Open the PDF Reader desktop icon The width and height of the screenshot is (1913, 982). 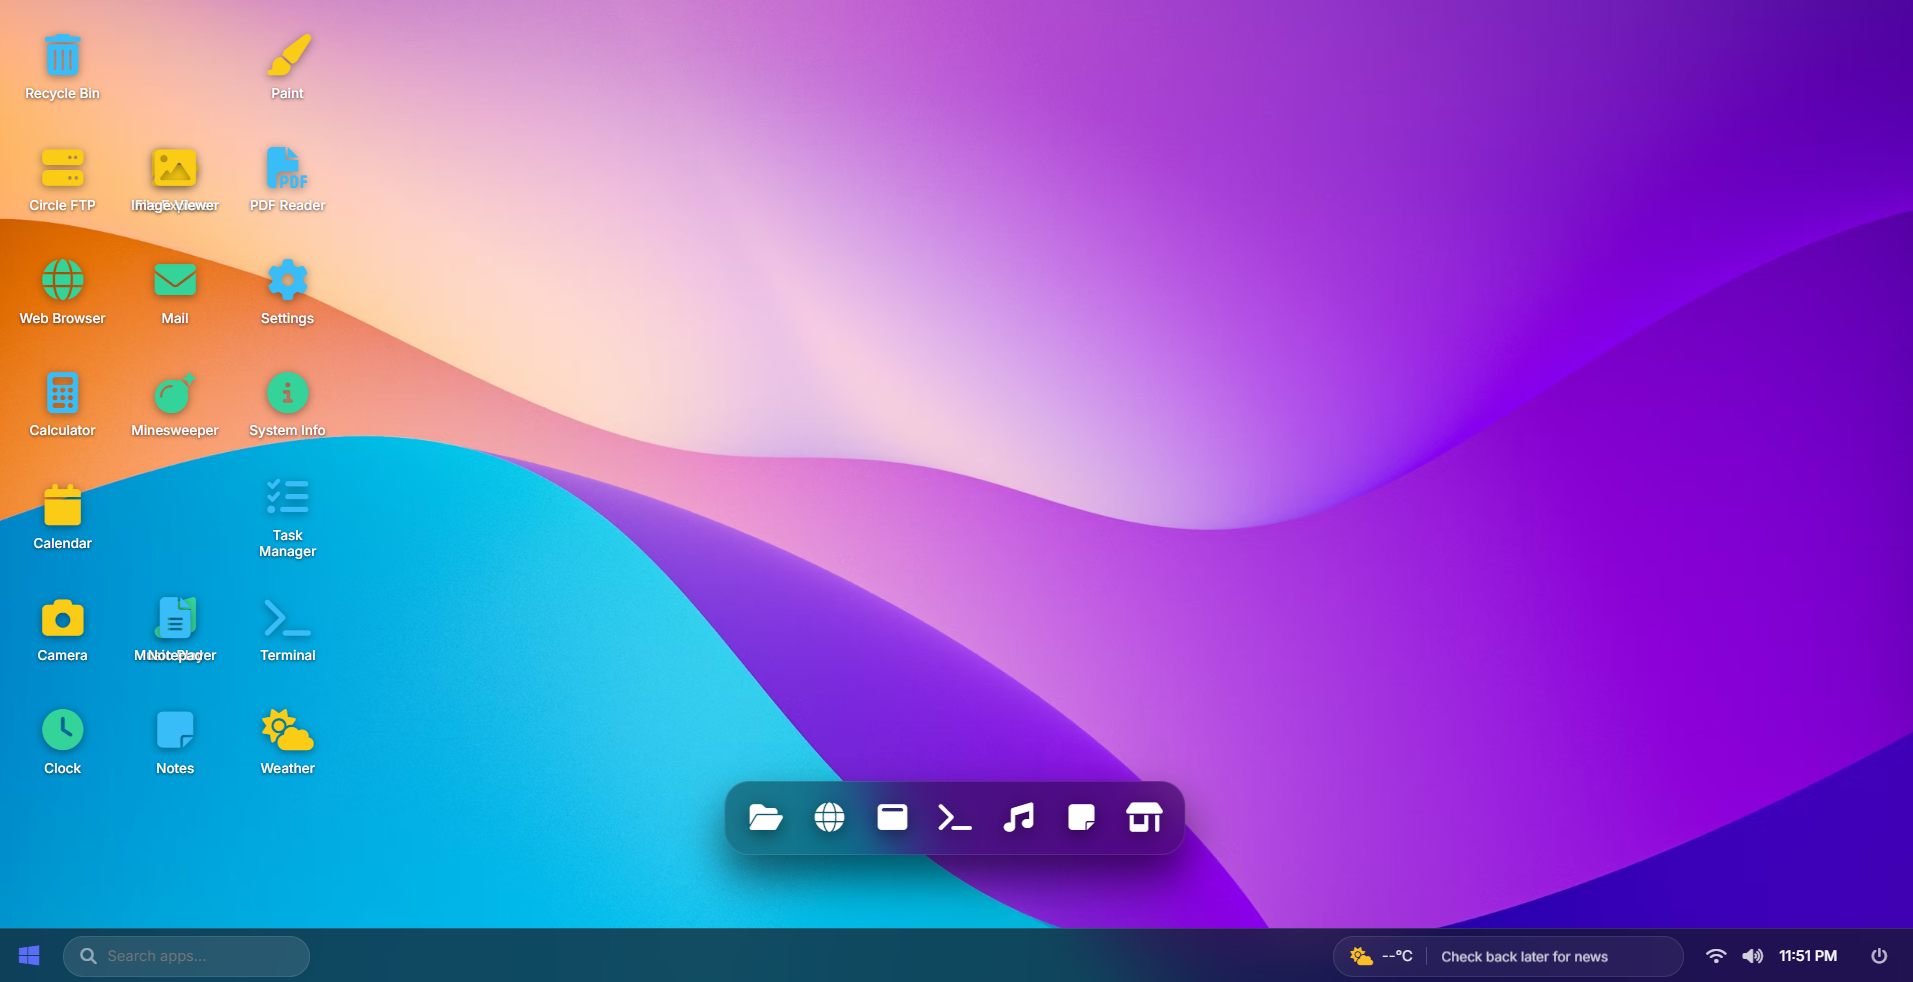[x=287, y=179]
